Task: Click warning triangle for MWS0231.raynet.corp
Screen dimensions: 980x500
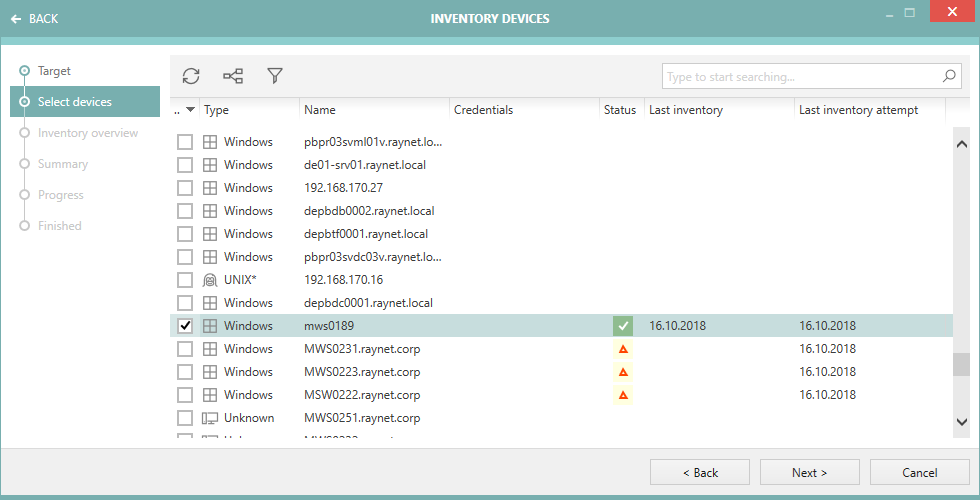Action: [623, 349]
